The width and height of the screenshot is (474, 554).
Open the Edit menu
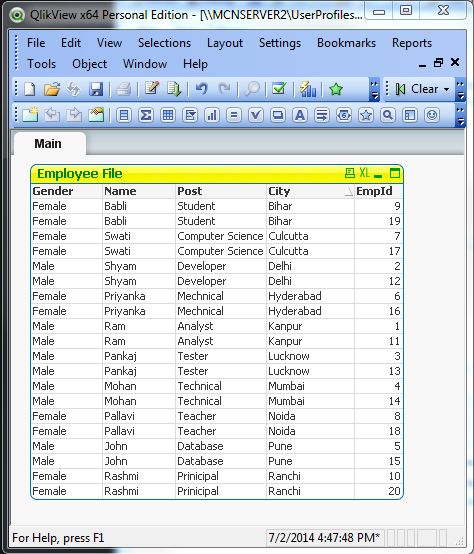click(x=71, y=43)
